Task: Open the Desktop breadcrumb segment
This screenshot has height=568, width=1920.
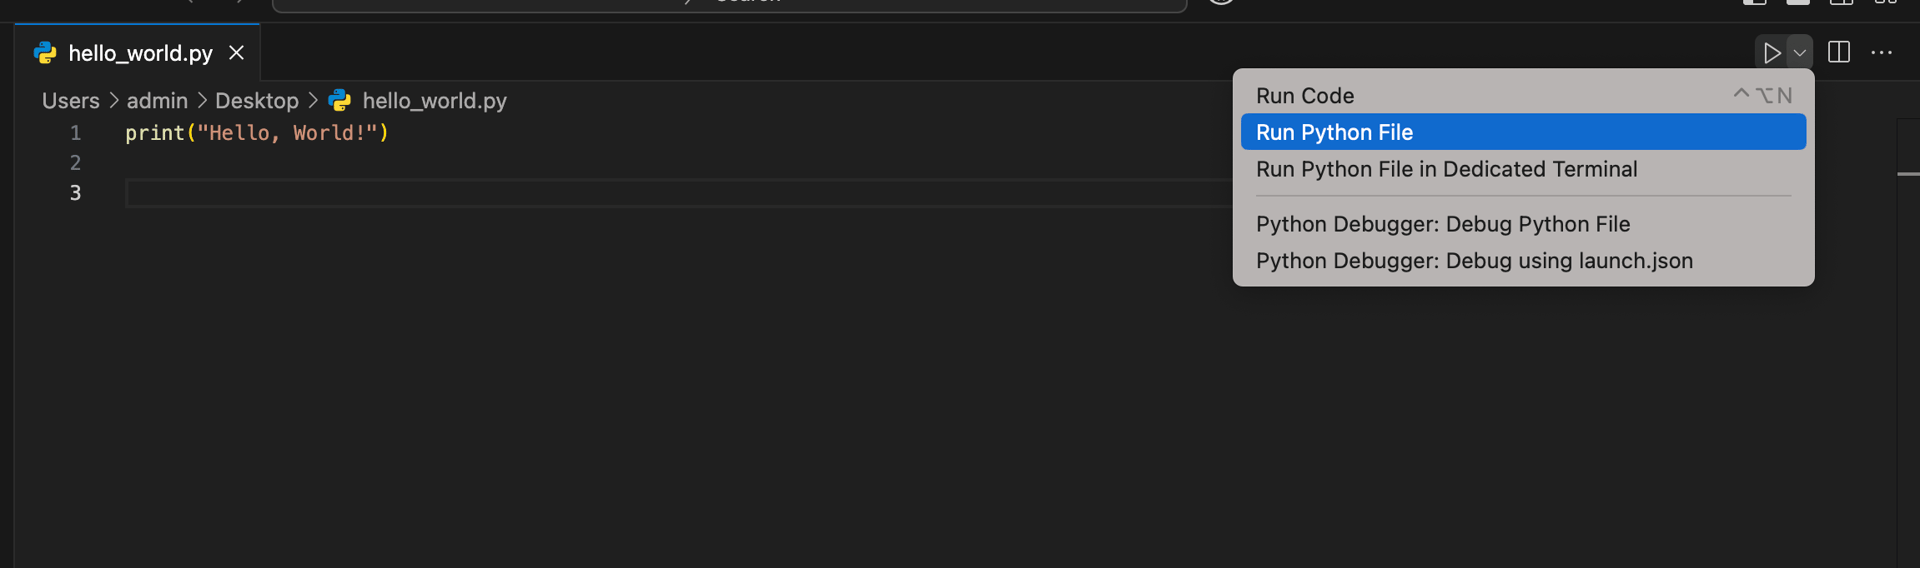Action: (x=257, y=101)
